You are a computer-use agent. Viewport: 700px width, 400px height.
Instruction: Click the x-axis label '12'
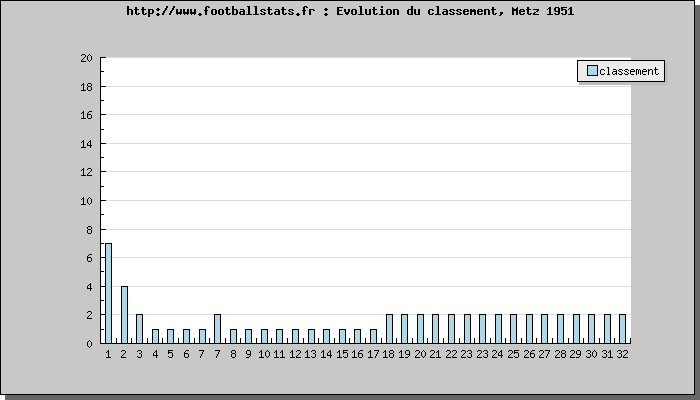[295, 354]
